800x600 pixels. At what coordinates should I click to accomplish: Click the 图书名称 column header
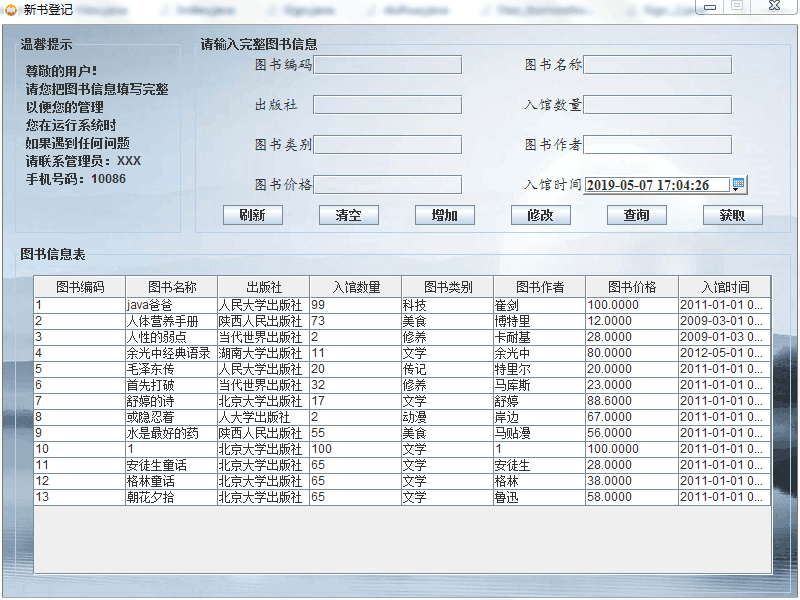click(171, 287)
